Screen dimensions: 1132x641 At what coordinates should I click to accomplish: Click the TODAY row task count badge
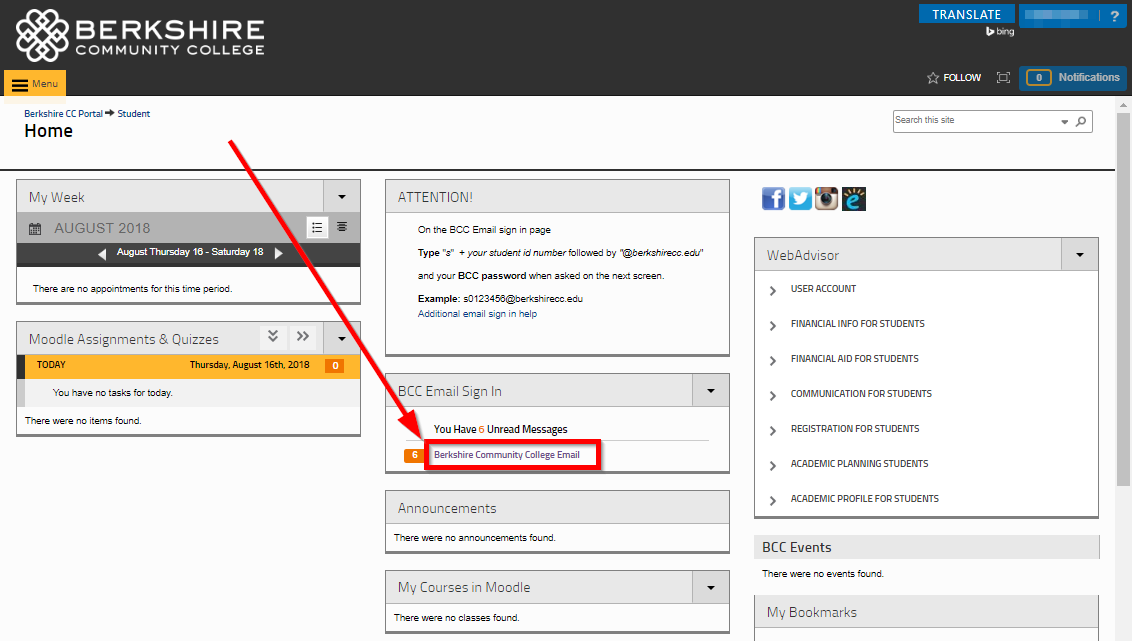(x=335, y=365)
